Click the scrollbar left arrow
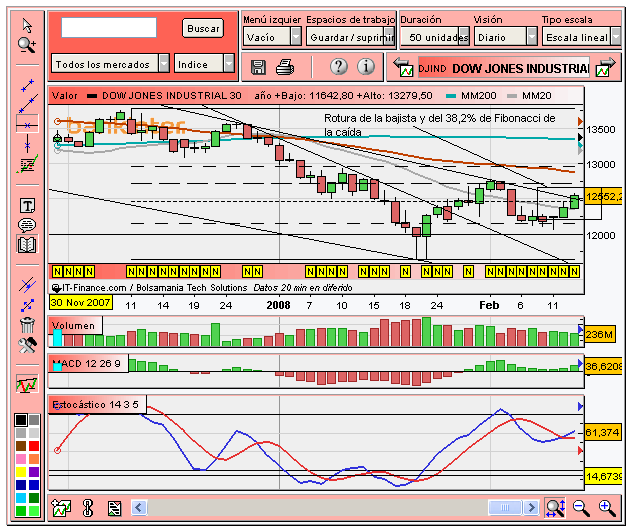The image size is (633, 530). click(x=139, y=507)
